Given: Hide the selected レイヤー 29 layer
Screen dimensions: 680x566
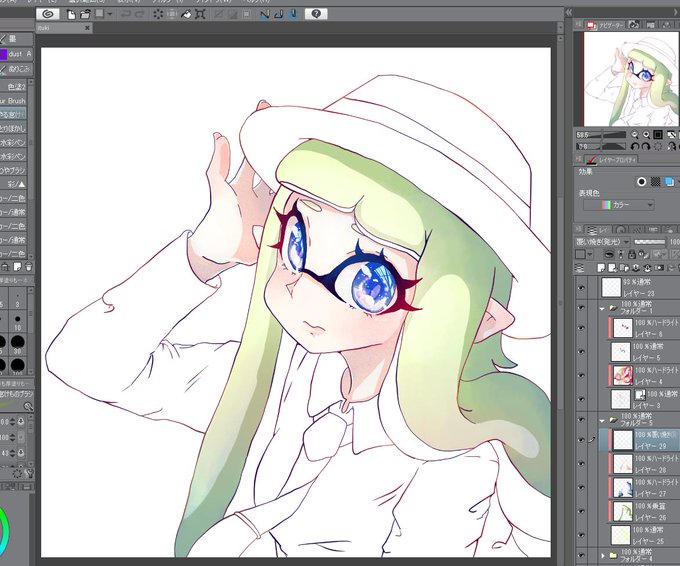Looking at the screenshot, I should 582,440.
